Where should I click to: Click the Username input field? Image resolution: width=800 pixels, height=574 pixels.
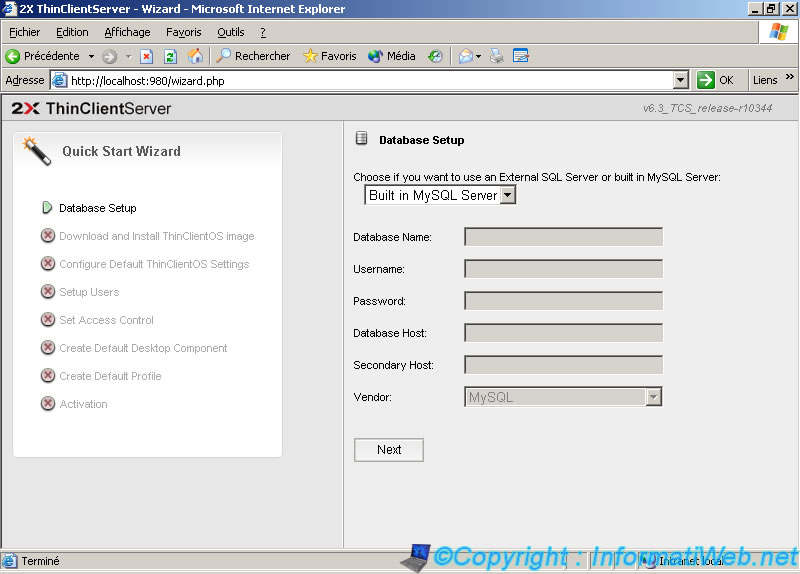(563, 269)
